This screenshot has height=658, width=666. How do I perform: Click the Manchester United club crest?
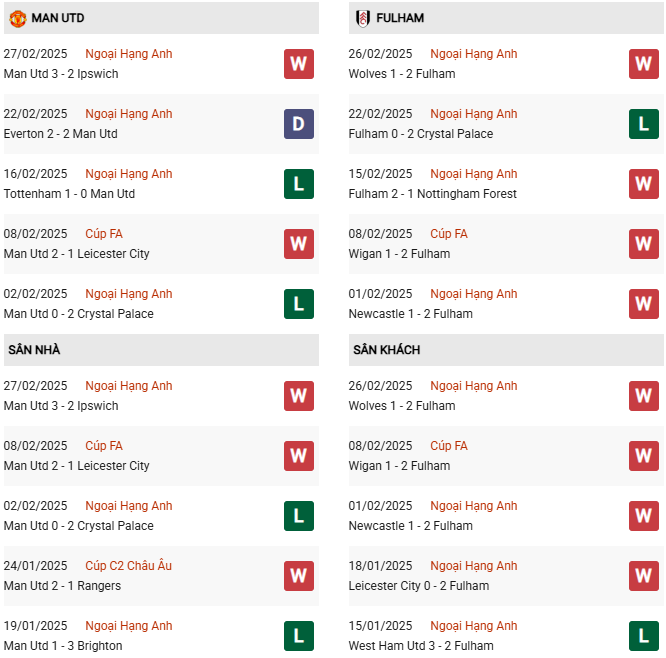tap(18, 18)
